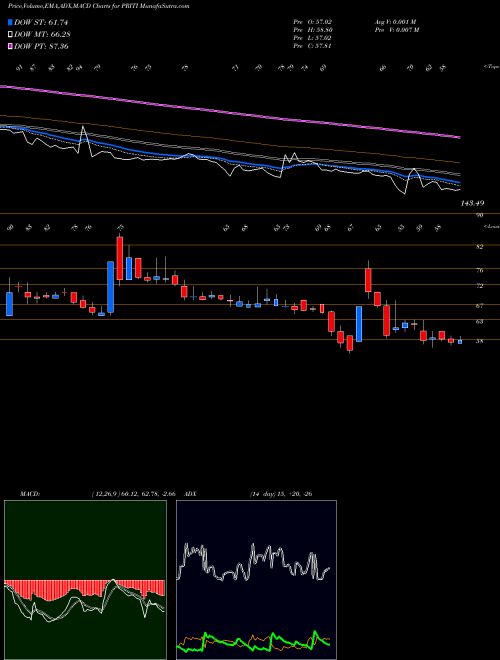Click the 82 price axis label
500x660 pixels.
click(479, 247)
